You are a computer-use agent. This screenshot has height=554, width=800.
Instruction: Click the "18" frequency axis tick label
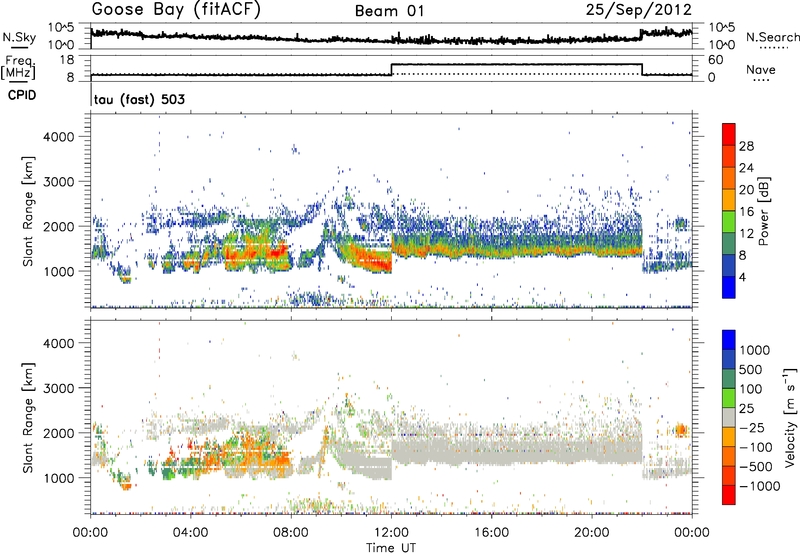pyautogui.click(x=67, y=60)
